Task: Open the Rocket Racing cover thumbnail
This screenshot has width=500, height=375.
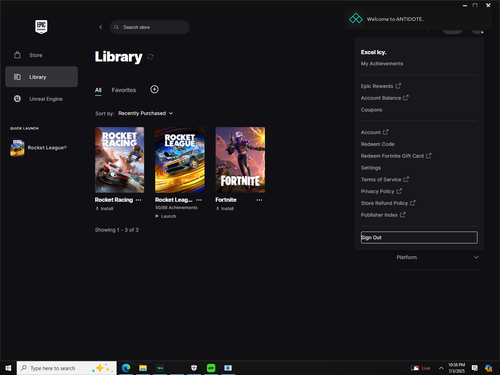Action: click(x=120, y=160)
